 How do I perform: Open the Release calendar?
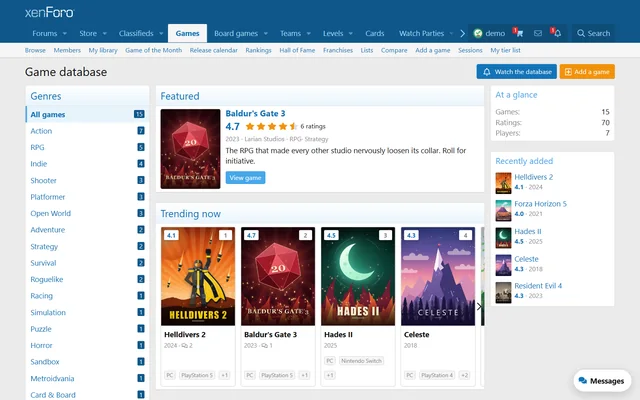pyautogui.click(x=213, y=50)
